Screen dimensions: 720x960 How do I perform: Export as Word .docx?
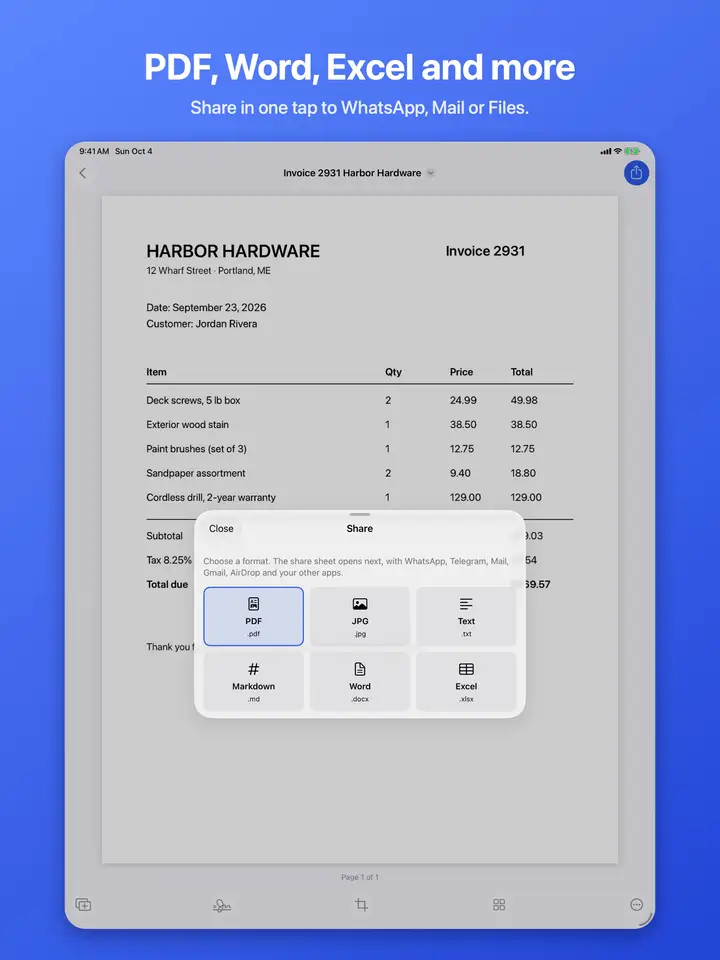pos(360,681)
